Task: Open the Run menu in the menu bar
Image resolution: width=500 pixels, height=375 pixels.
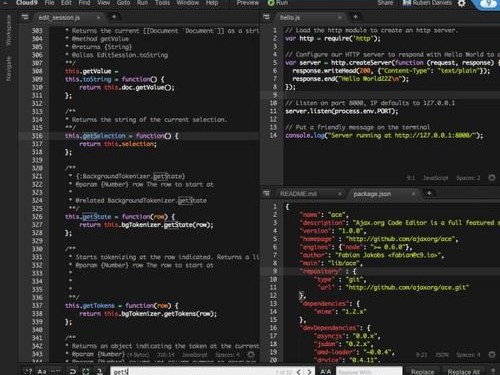Action: (x=142, y=3)
